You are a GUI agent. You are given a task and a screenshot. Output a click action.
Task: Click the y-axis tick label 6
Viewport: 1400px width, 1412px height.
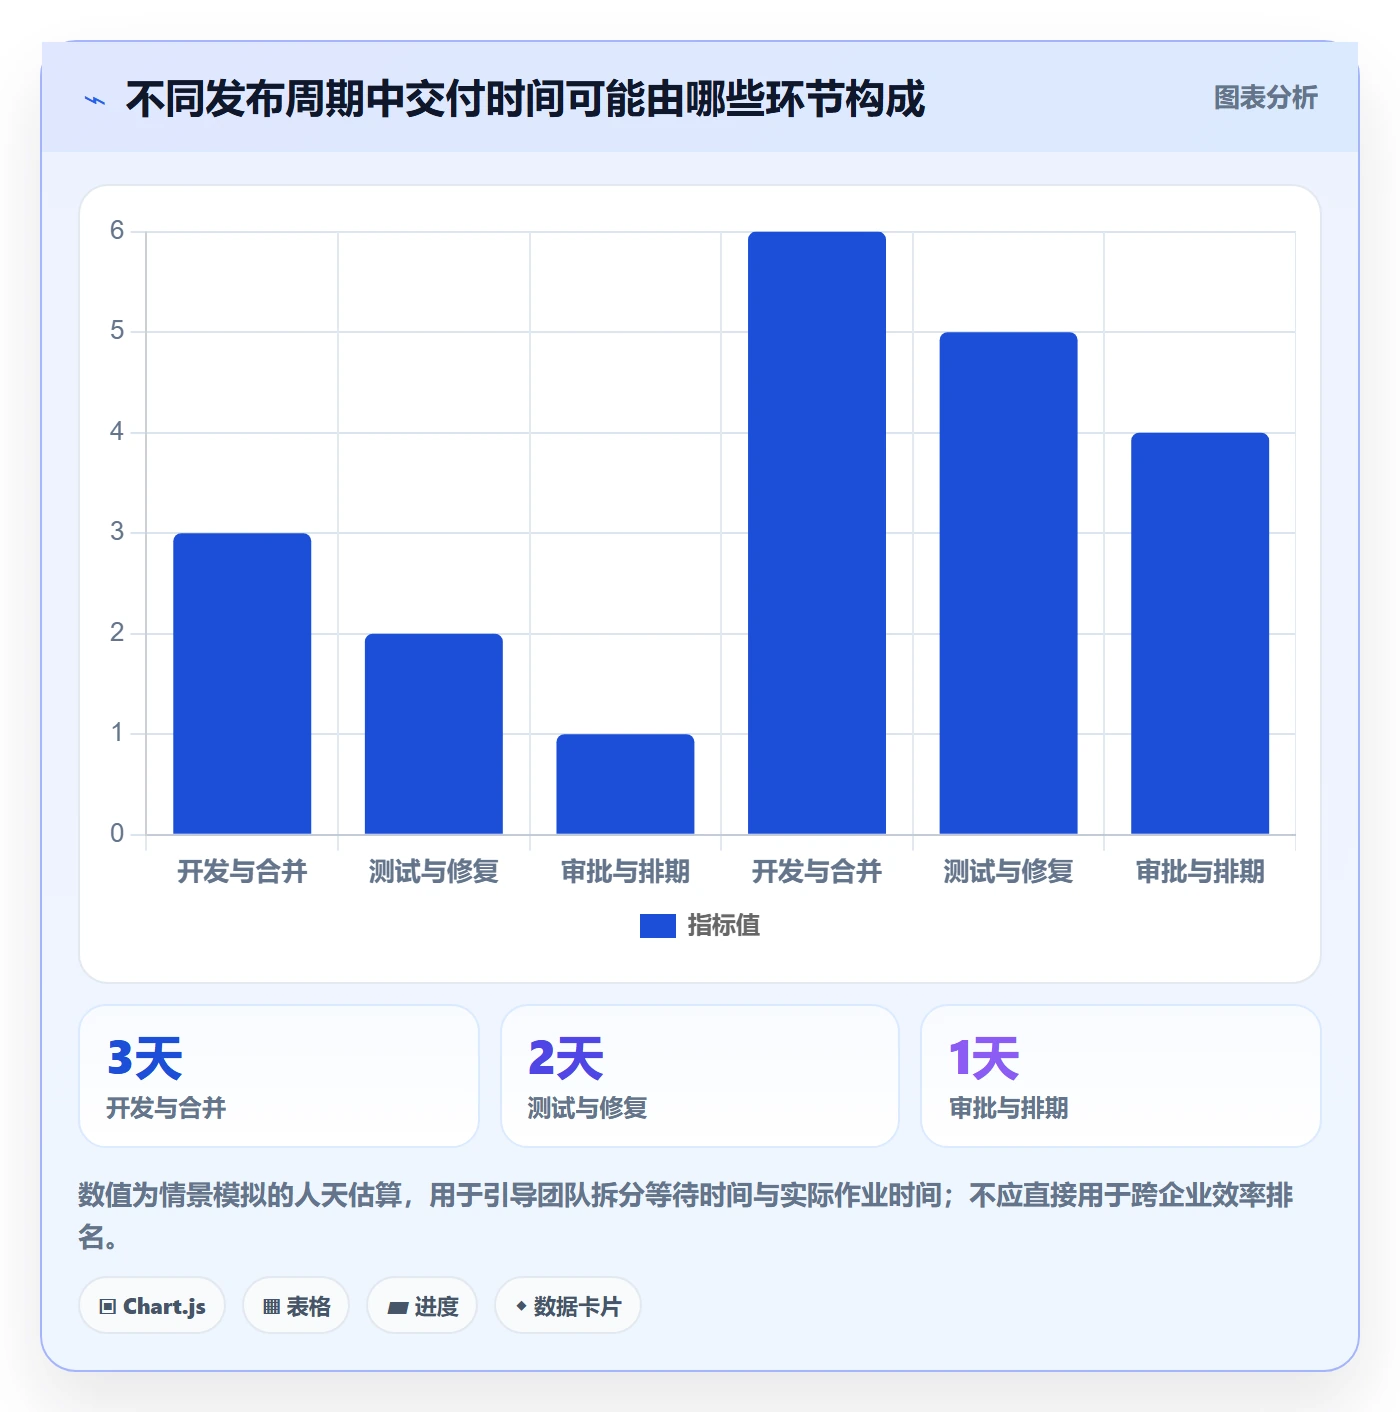117,231
